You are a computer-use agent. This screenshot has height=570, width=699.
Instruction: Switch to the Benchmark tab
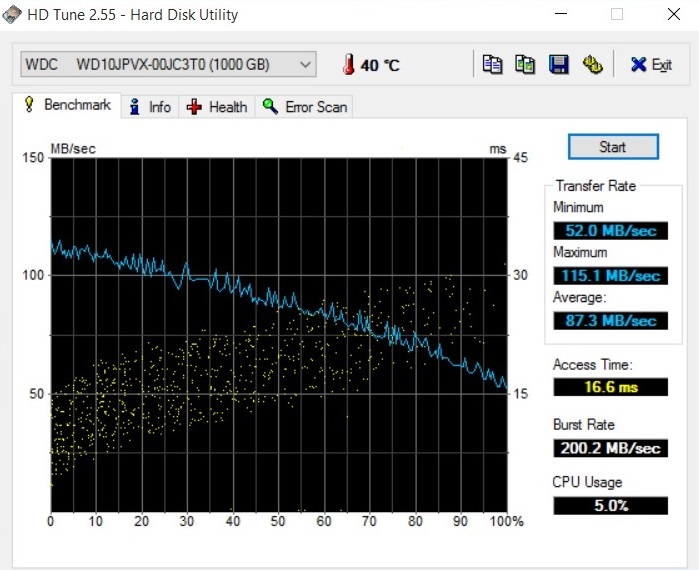tap(67, 105)
